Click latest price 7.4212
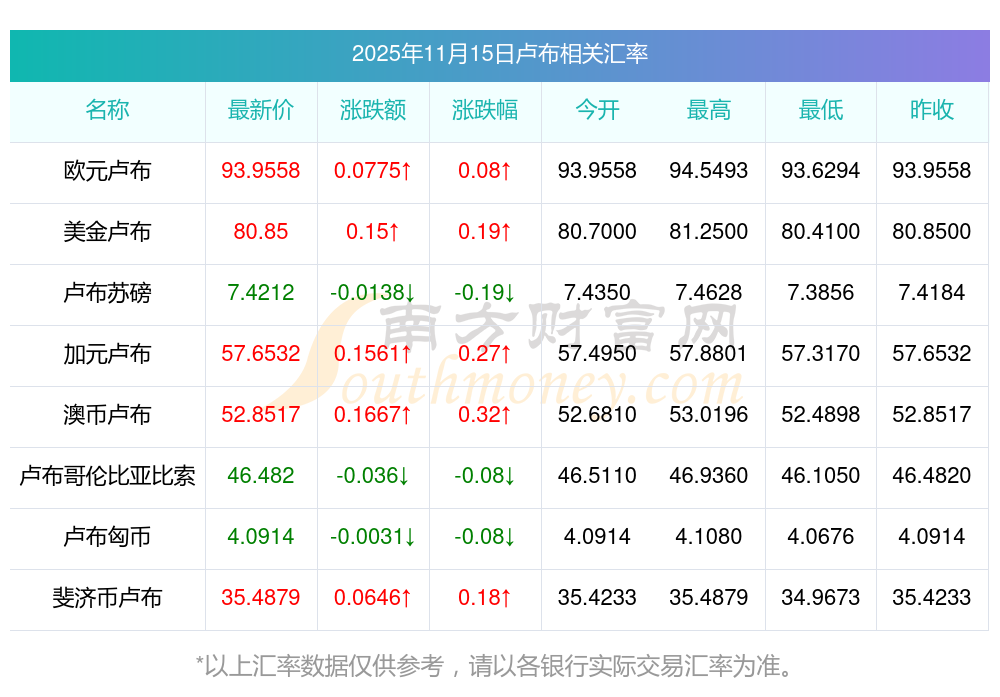 [x=261, y=293]
